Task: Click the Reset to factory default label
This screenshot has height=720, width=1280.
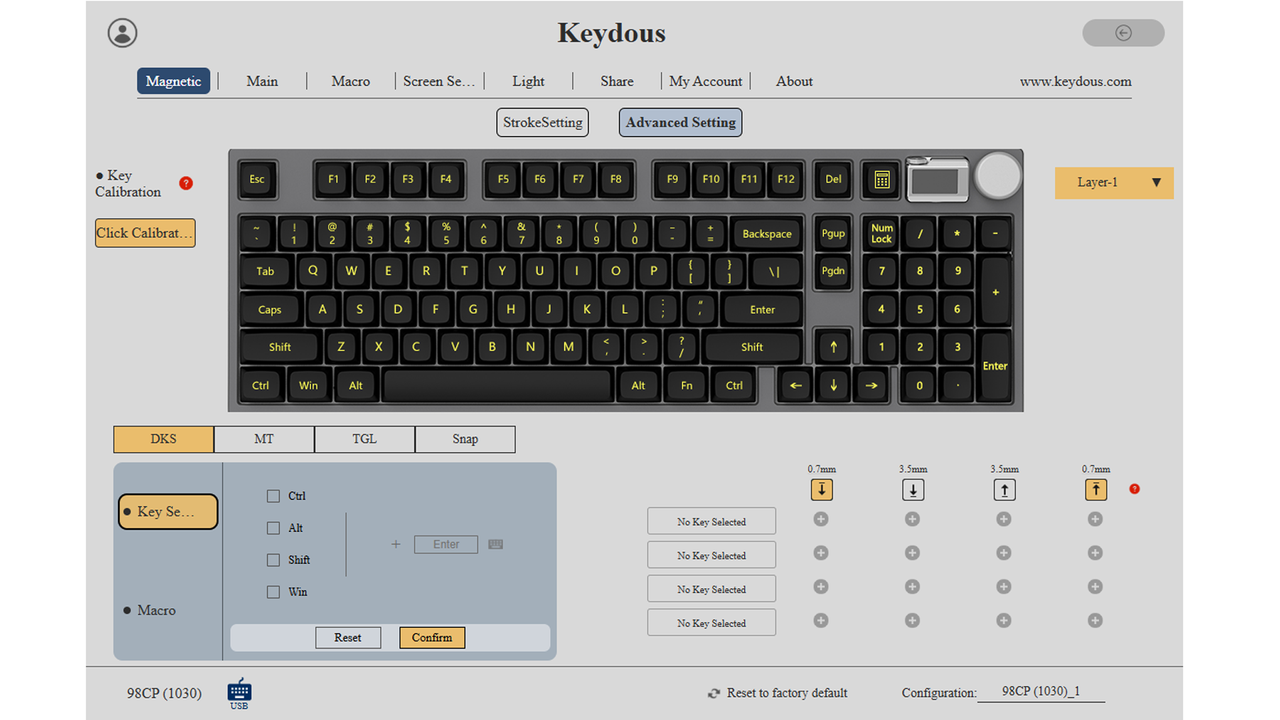Action: (787, 693)
